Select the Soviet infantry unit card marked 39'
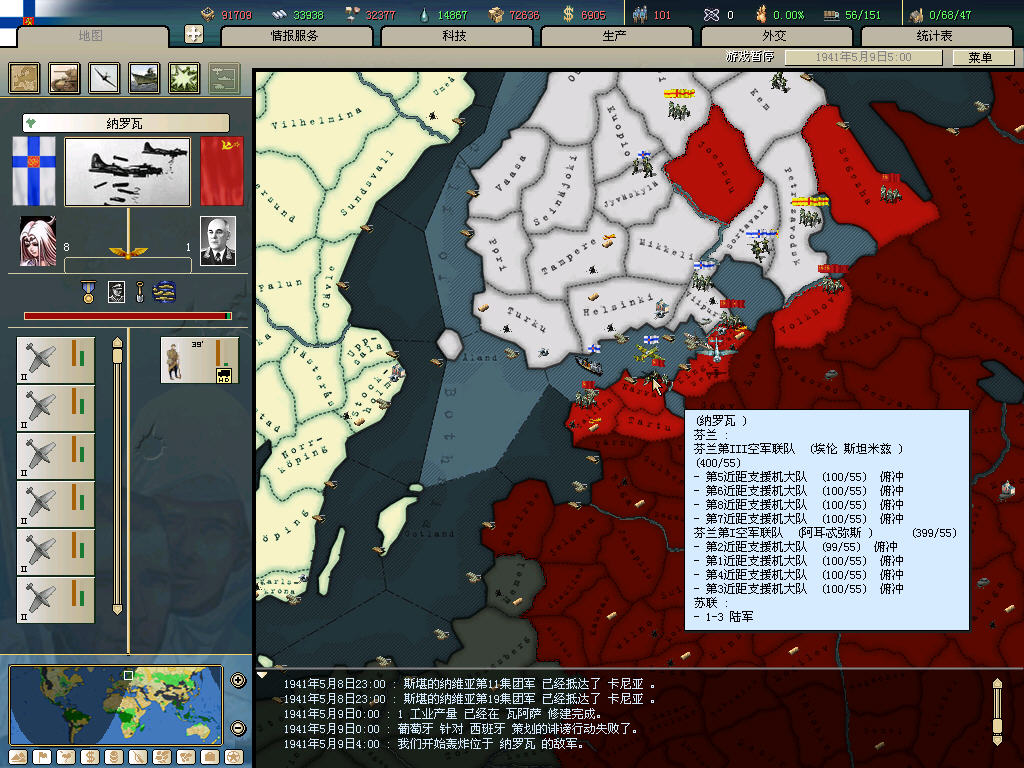1024x768 pixels. click(x=200, y=360)
